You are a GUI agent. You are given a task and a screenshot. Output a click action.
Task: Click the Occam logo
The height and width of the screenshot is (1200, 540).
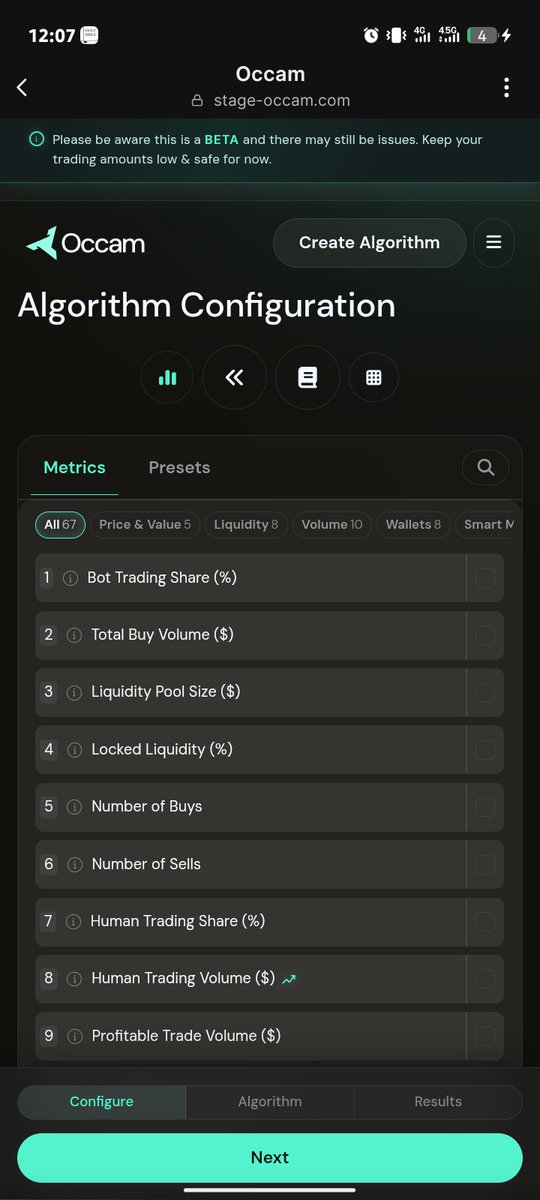coord(86,243)
